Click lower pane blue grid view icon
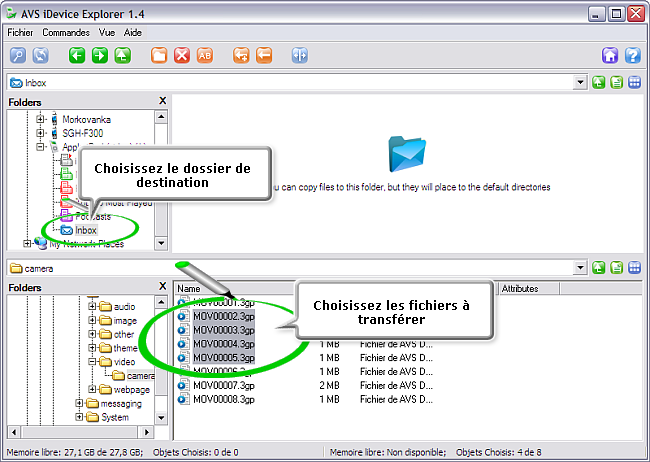The width and height of the screenshot is (650, 462). coord(635,268)
